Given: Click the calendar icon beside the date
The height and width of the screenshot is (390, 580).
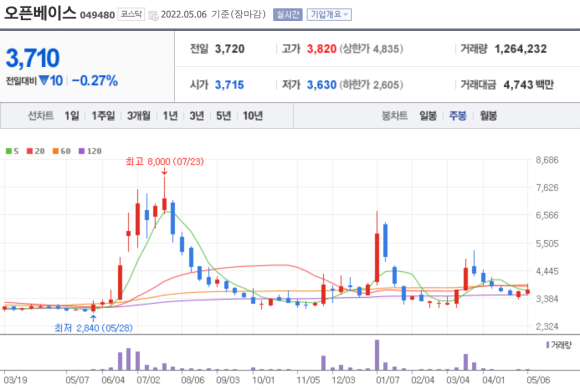Looking at the screenshot, I should 153,16.
